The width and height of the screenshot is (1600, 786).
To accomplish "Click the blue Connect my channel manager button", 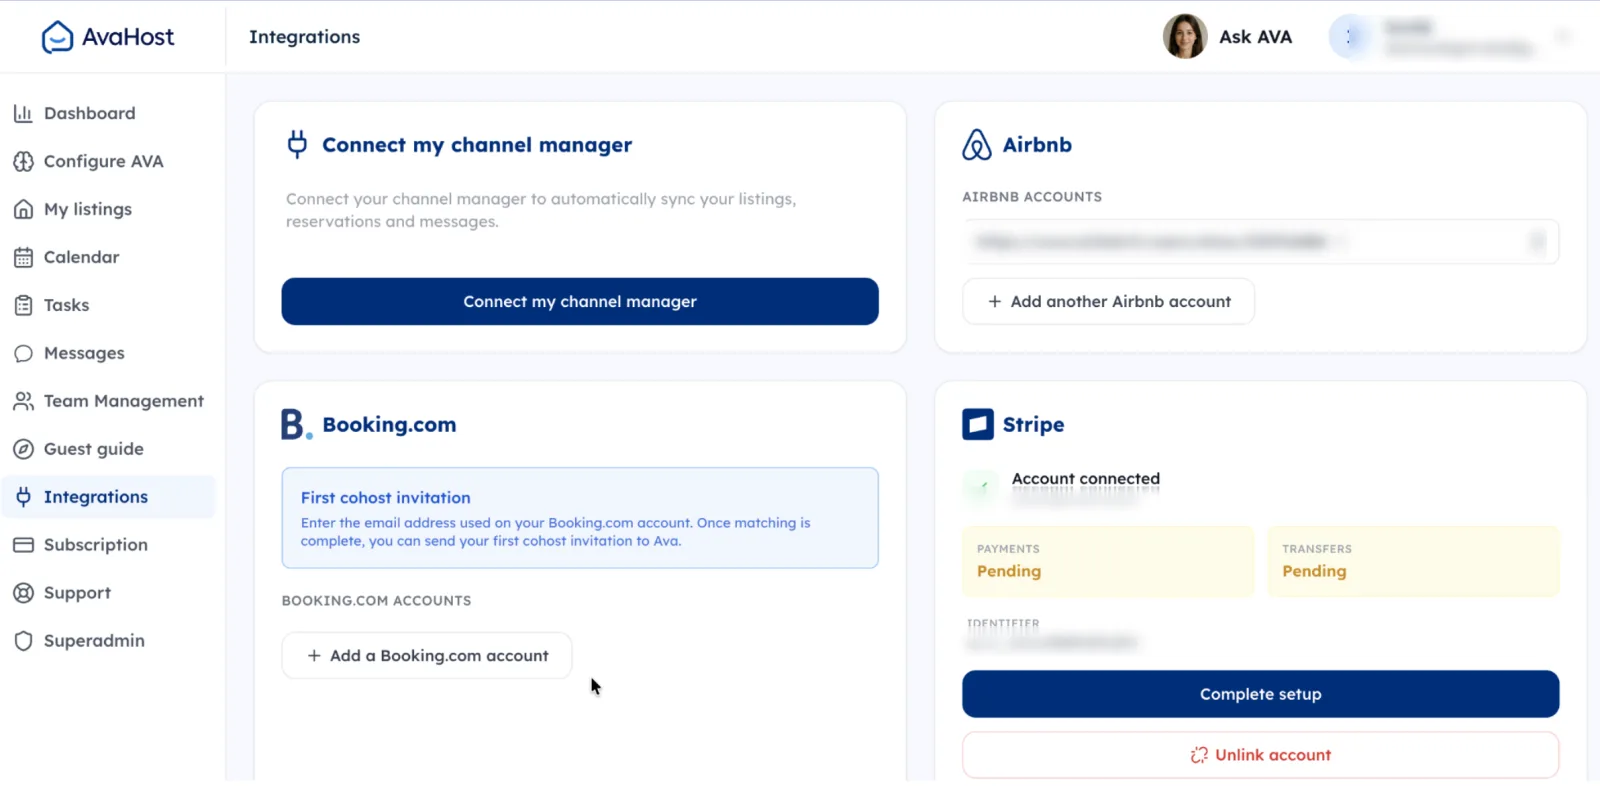I will point(580,301).
